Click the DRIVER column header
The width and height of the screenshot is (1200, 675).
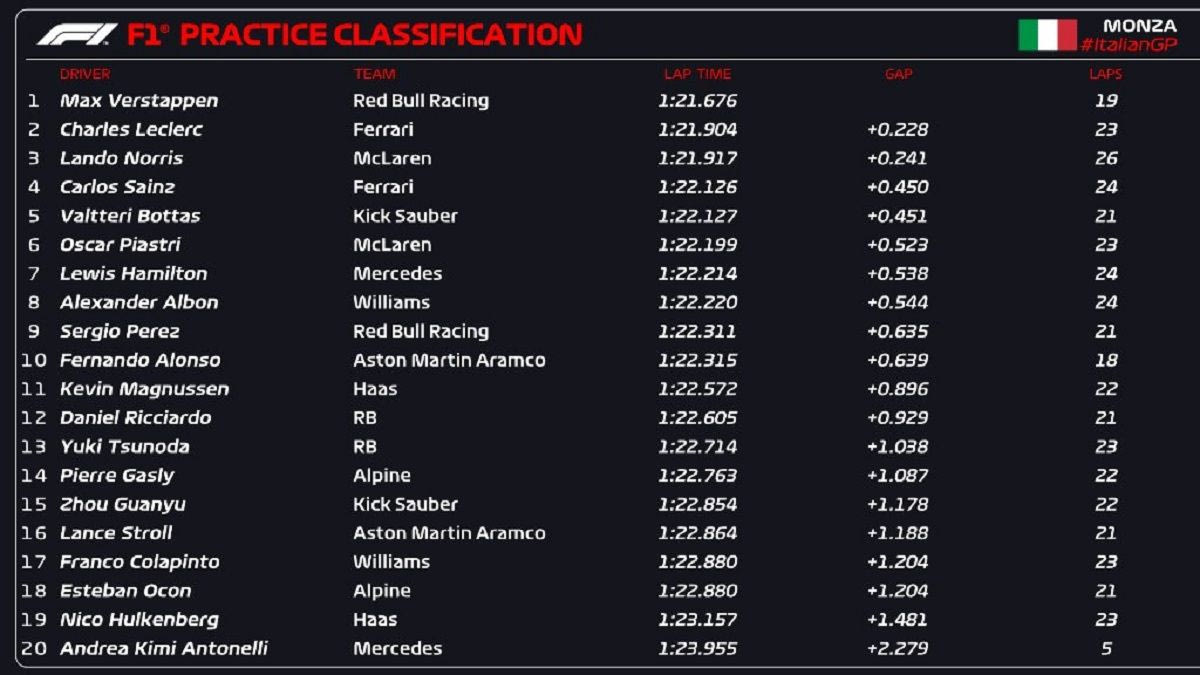[85, 74]
